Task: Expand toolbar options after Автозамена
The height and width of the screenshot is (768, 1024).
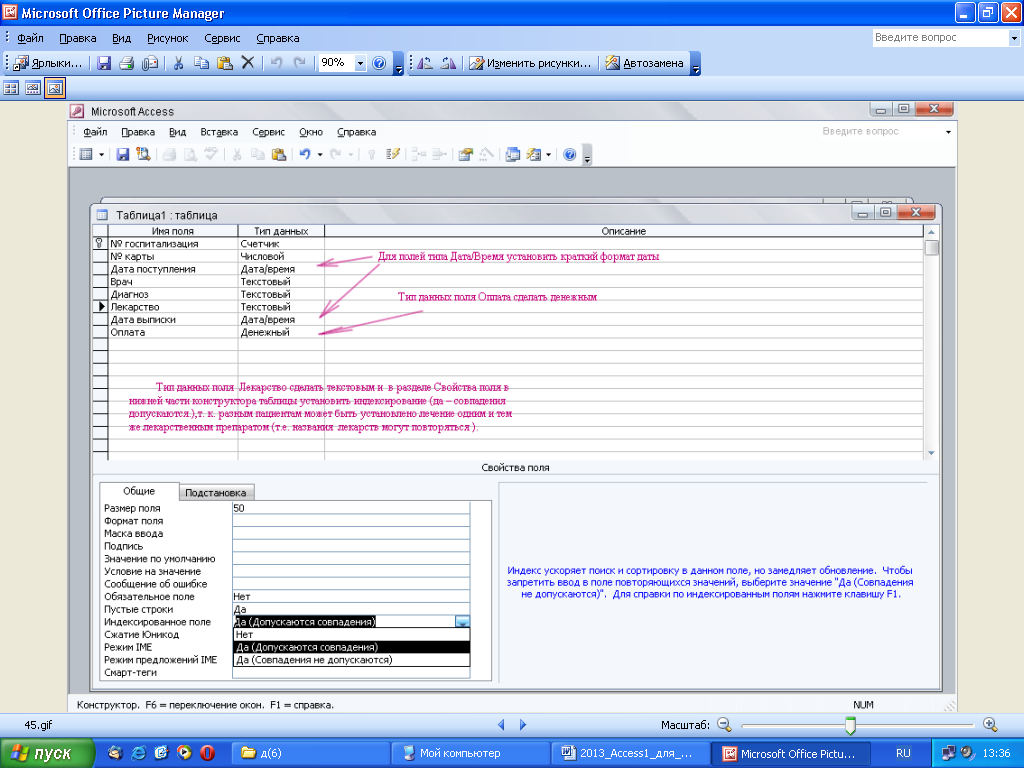Action: tap(696, 63)
